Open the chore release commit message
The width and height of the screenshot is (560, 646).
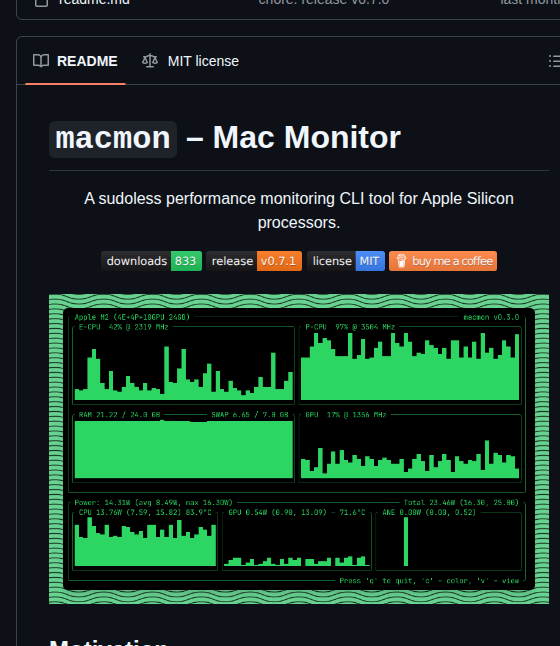tap(323, 2)
